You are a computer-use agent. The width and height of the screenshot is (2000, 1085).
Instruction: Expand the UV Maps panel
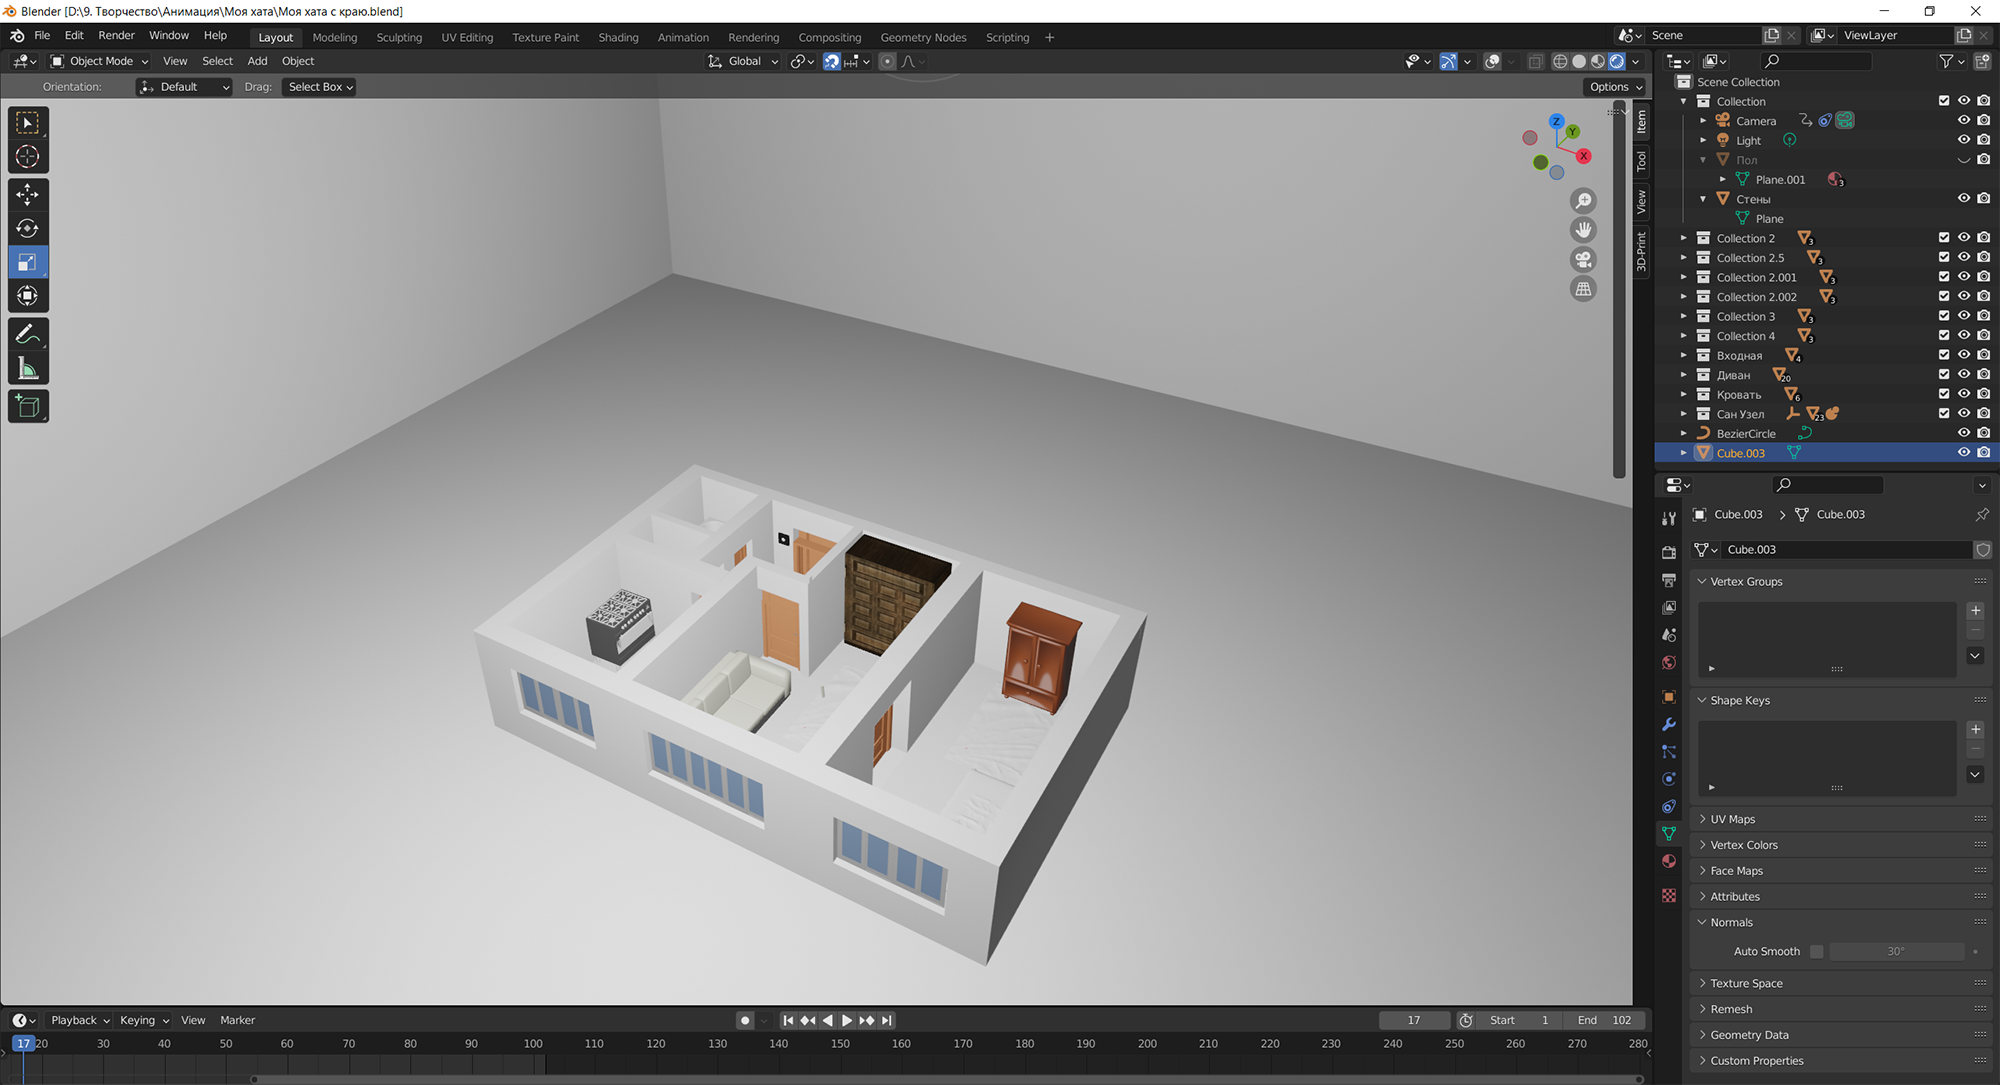point(1733,819)
